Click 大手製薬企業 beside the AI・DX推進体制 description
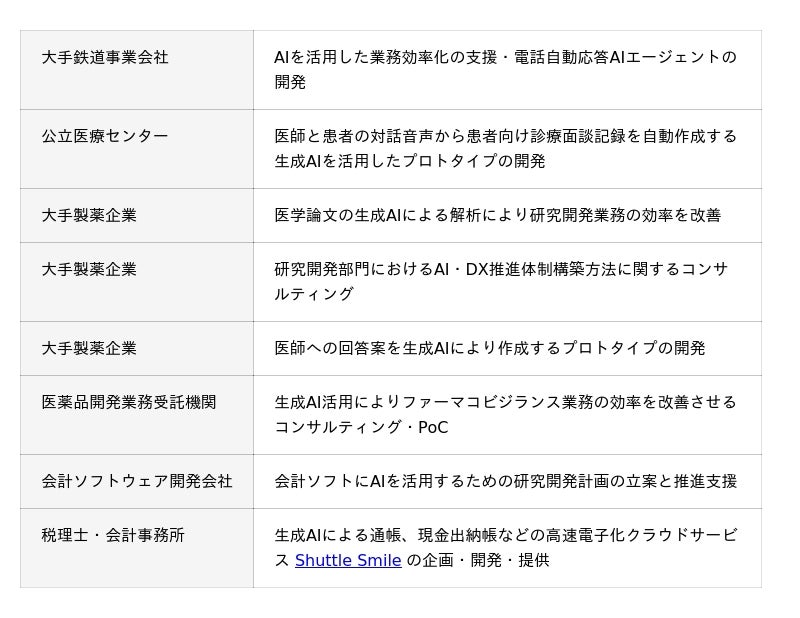The image size is (800, 618). tap(89, 270)
